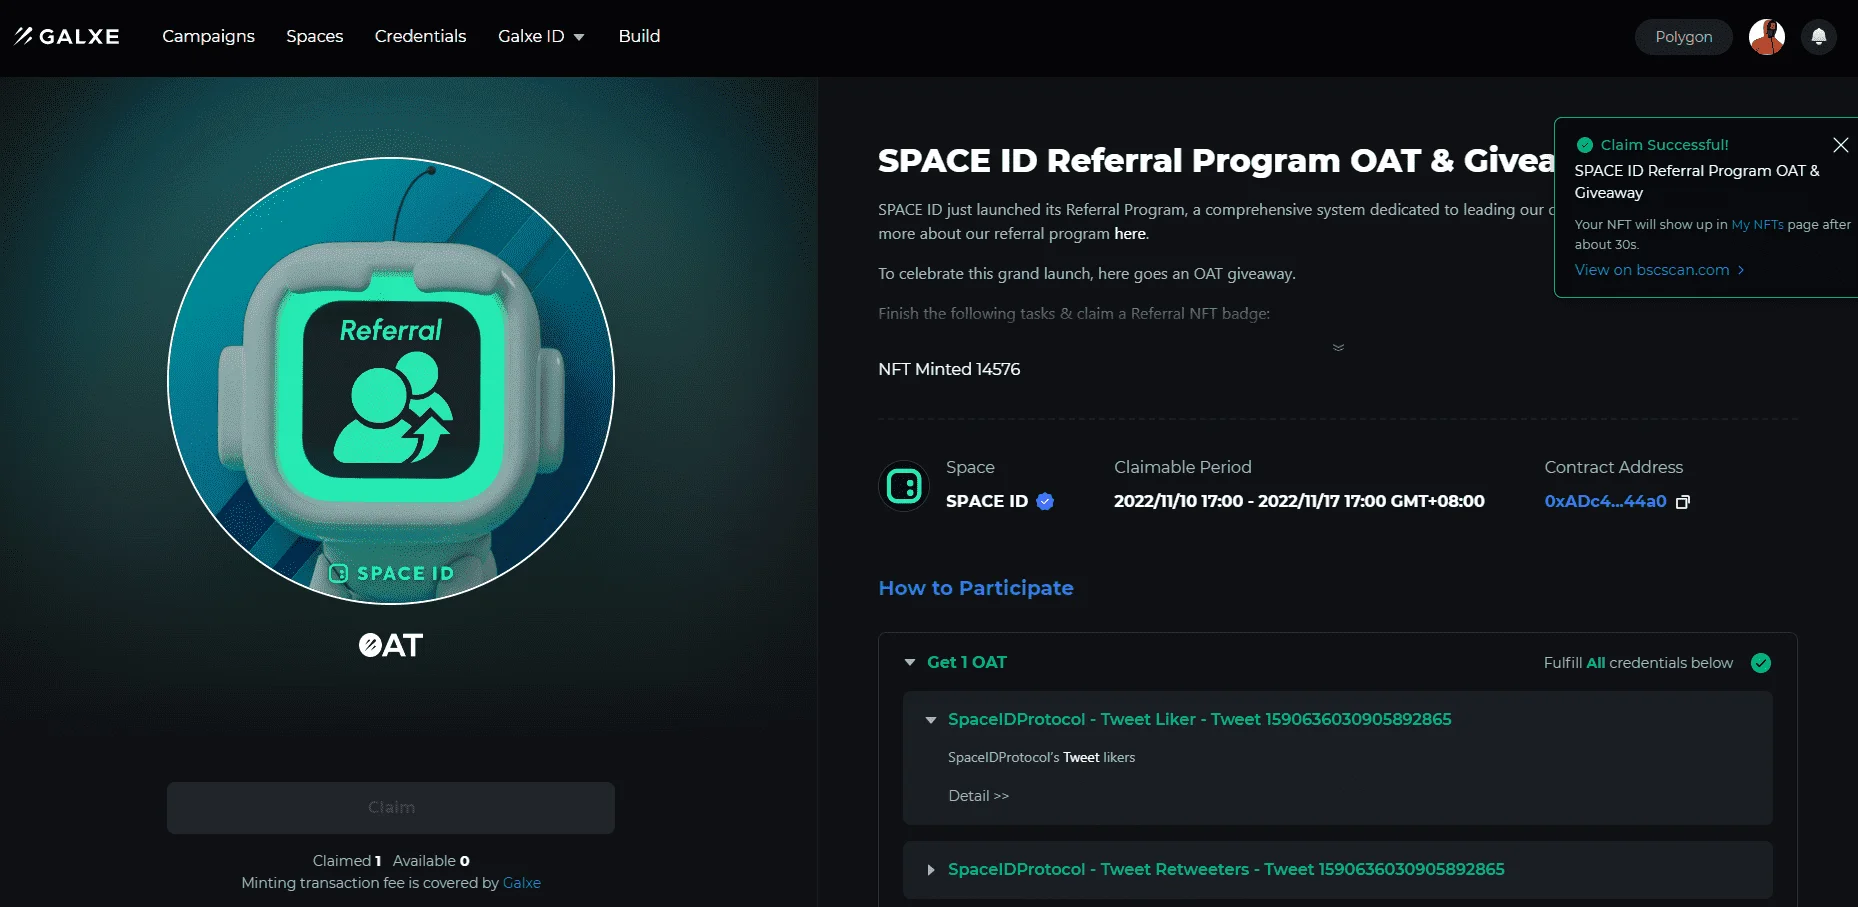Close the Claim Successful notification
This screenshot has width=1858, height=907.
tap(1840, 145)
